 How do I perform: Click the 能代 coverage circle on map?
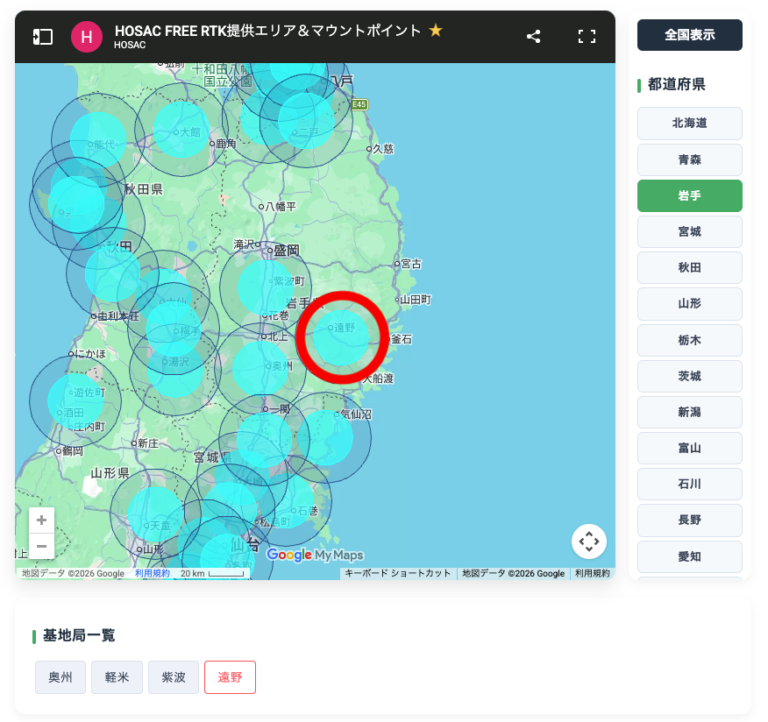(98, 140)
